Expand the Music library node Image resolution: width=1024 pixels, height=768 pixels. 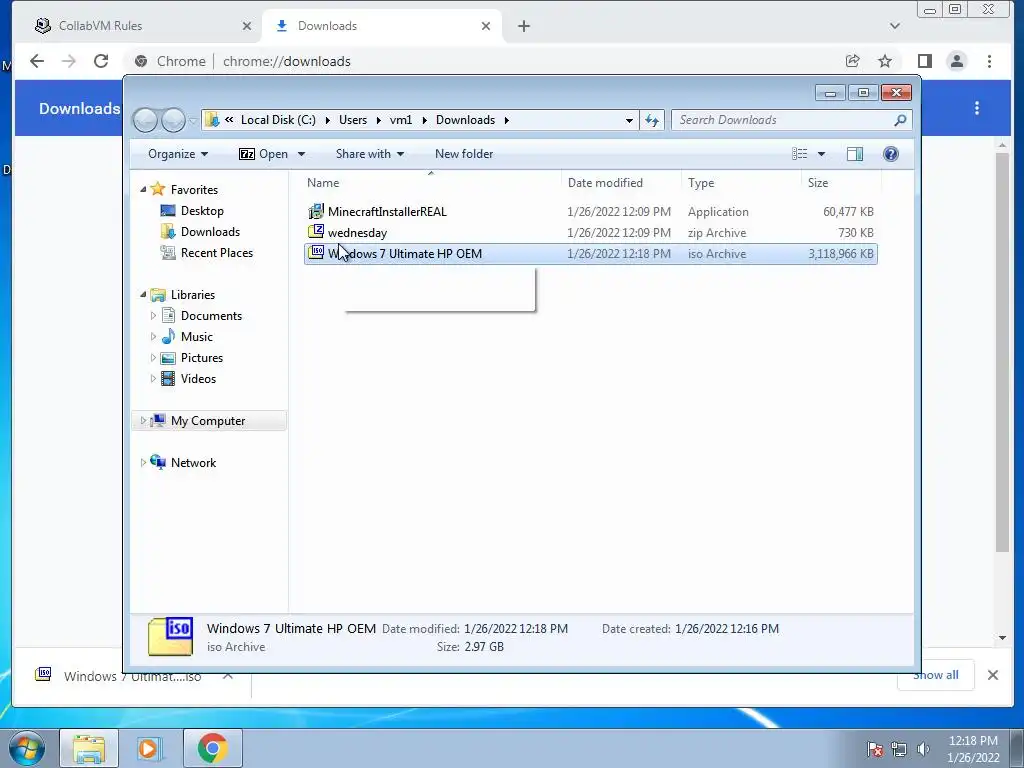point(153,336)
